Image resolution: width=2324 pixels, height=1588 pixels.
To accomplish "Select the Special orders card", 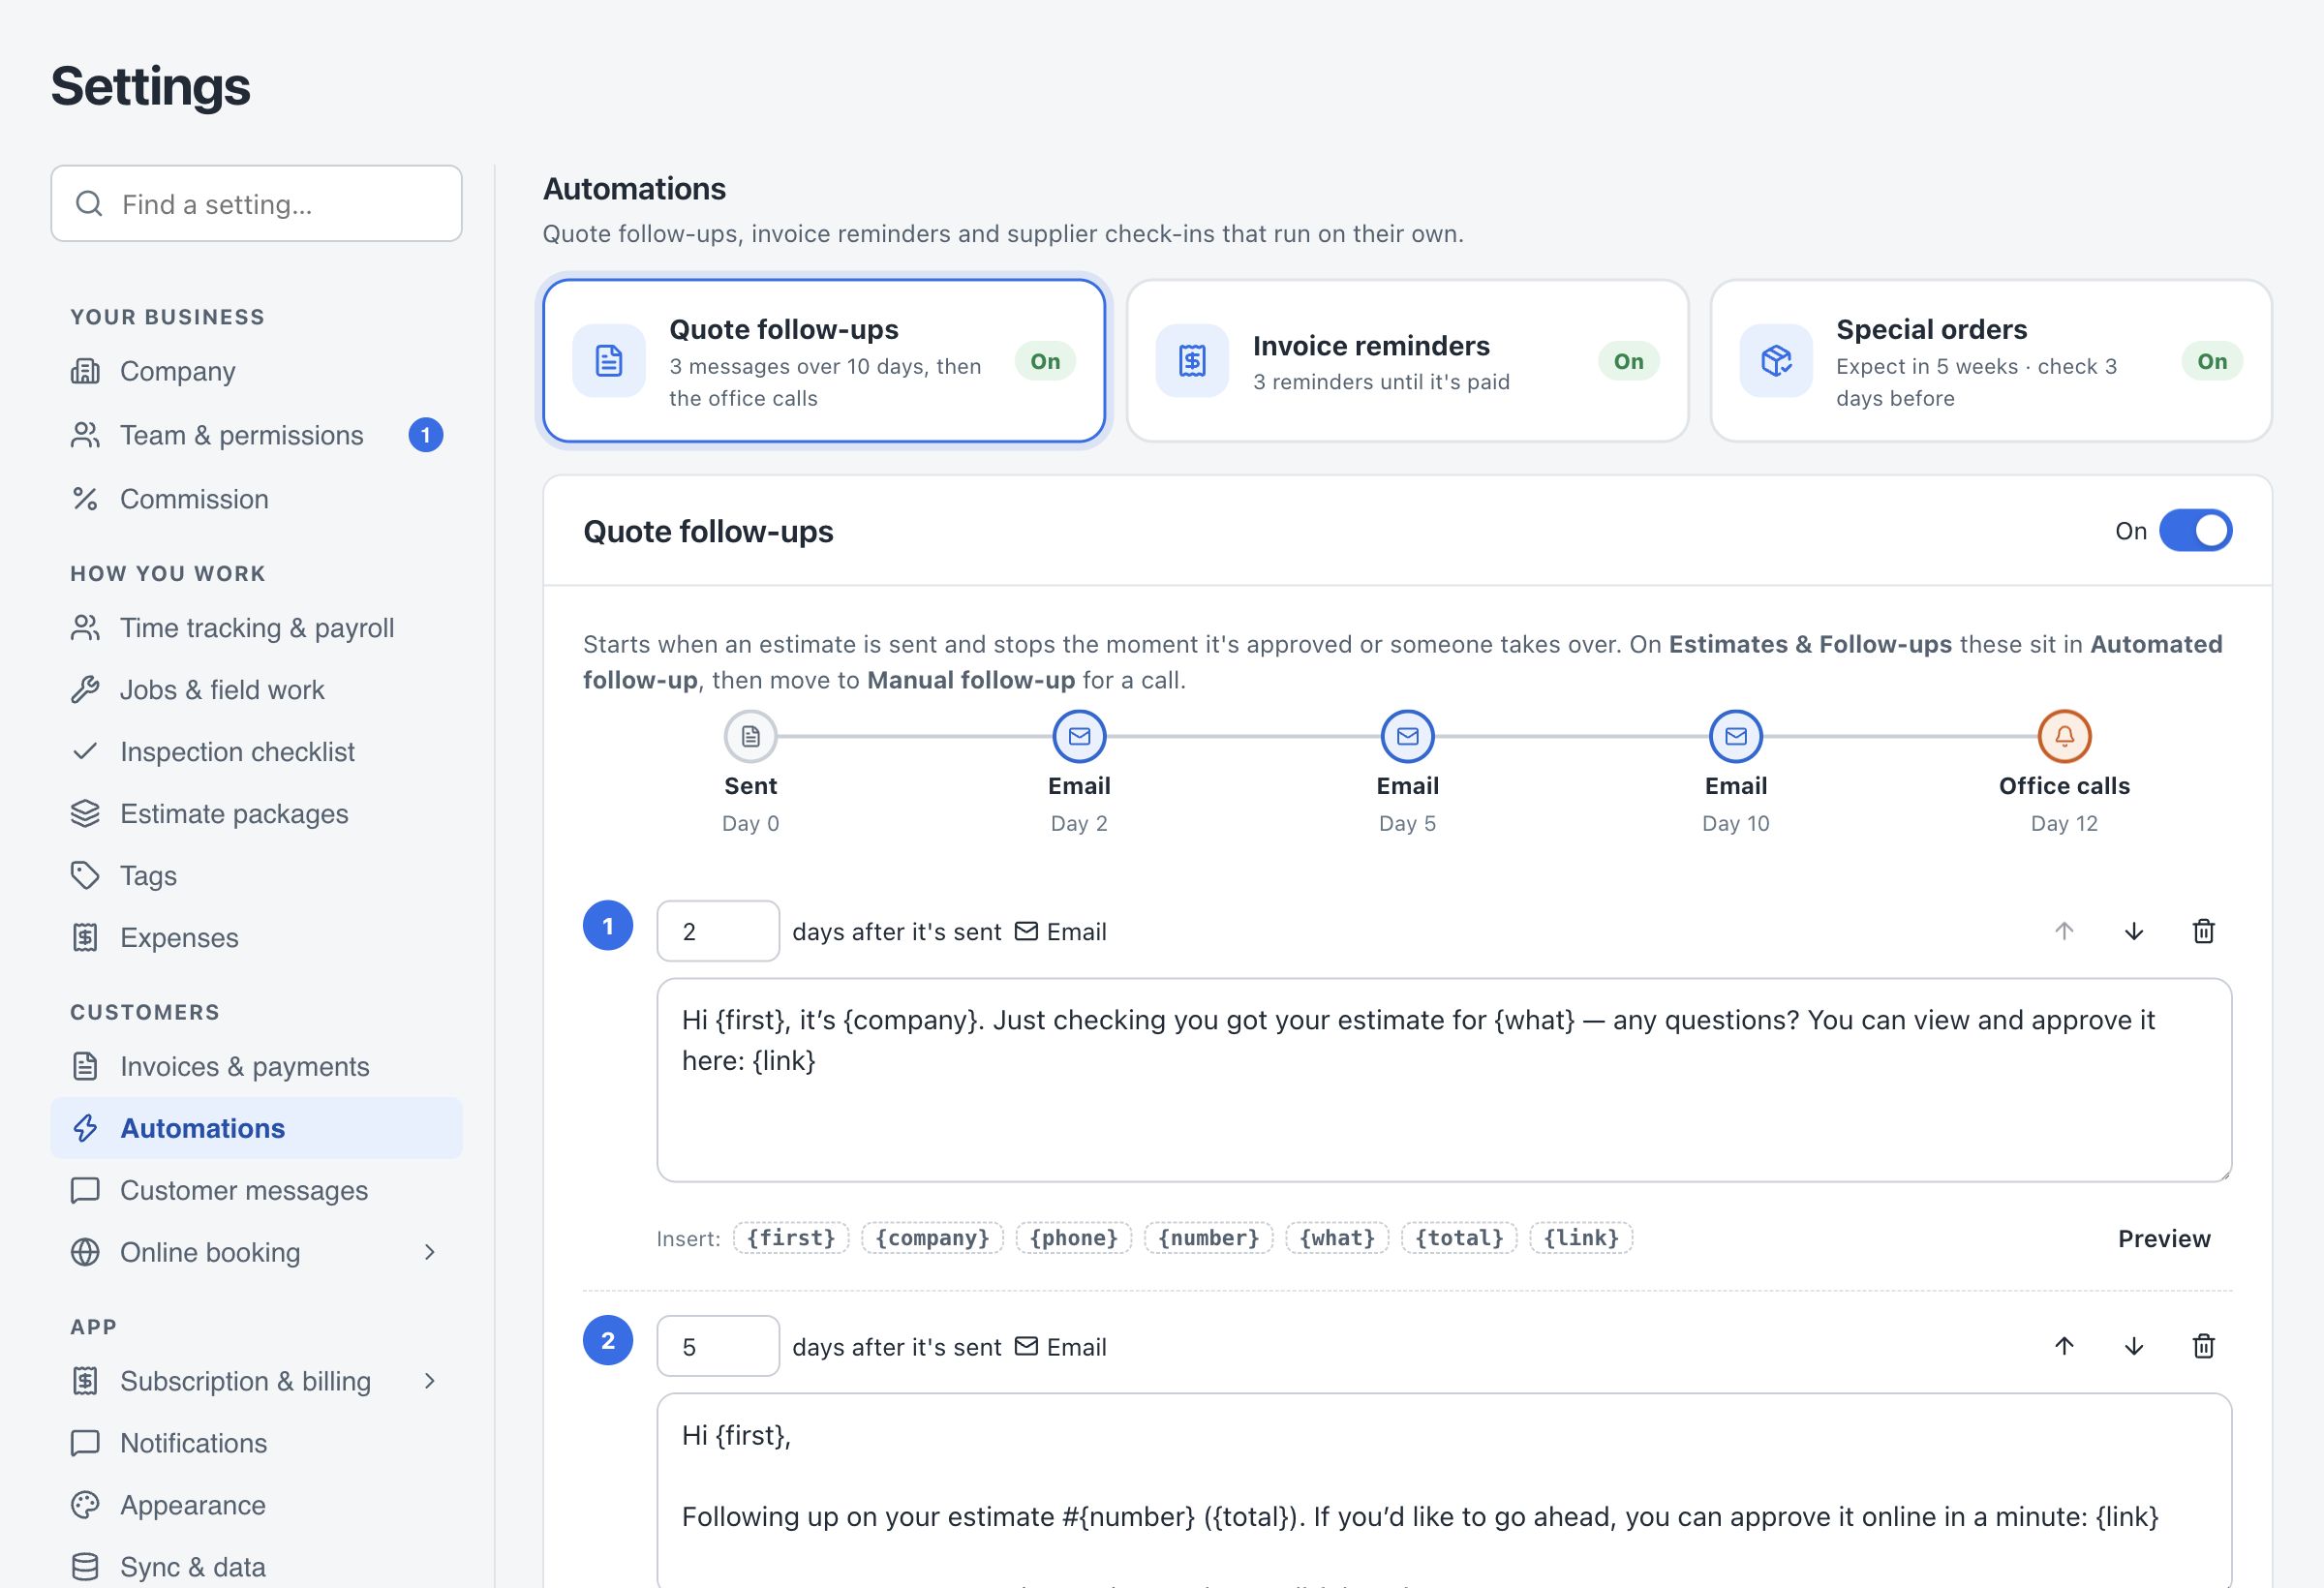I will click(1991, 361).
